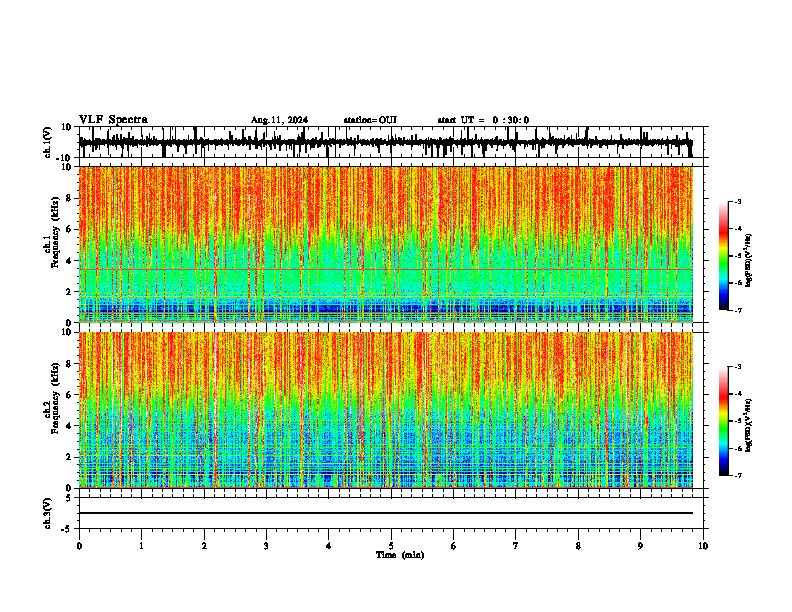Screen dimensions: 792x612
Task: Click the ch.1 voltage waveform trace
Action: tap(386, 142)
